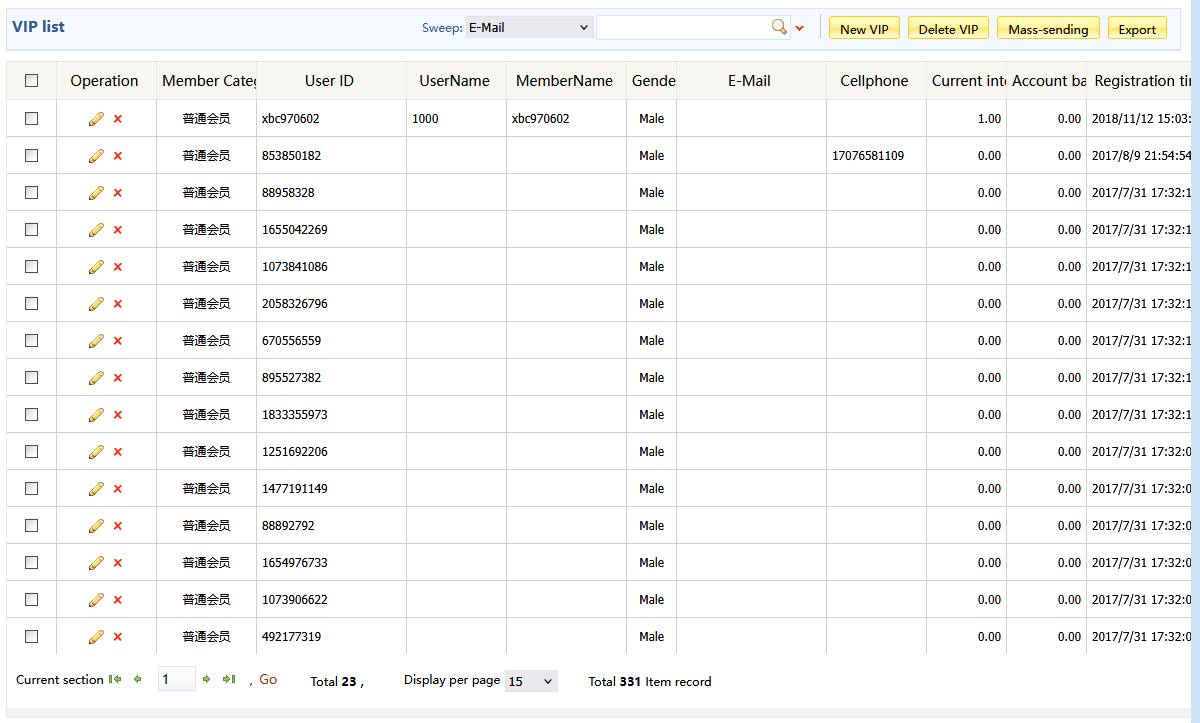Screen dimensions: 1200x723
Task: Click the page number input field
Action: [x=176, y=680]
